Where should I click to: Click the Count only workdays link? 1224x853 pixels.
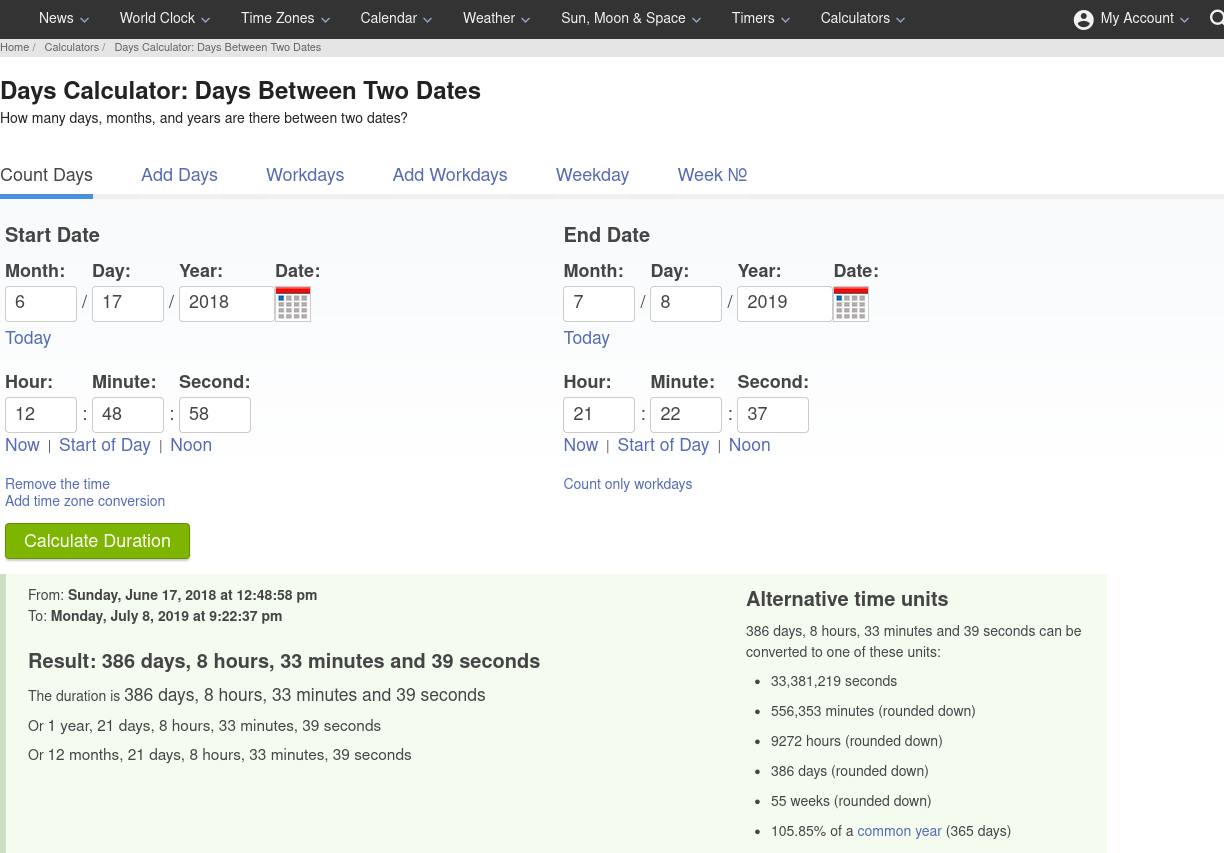click(x=628, y=484)
